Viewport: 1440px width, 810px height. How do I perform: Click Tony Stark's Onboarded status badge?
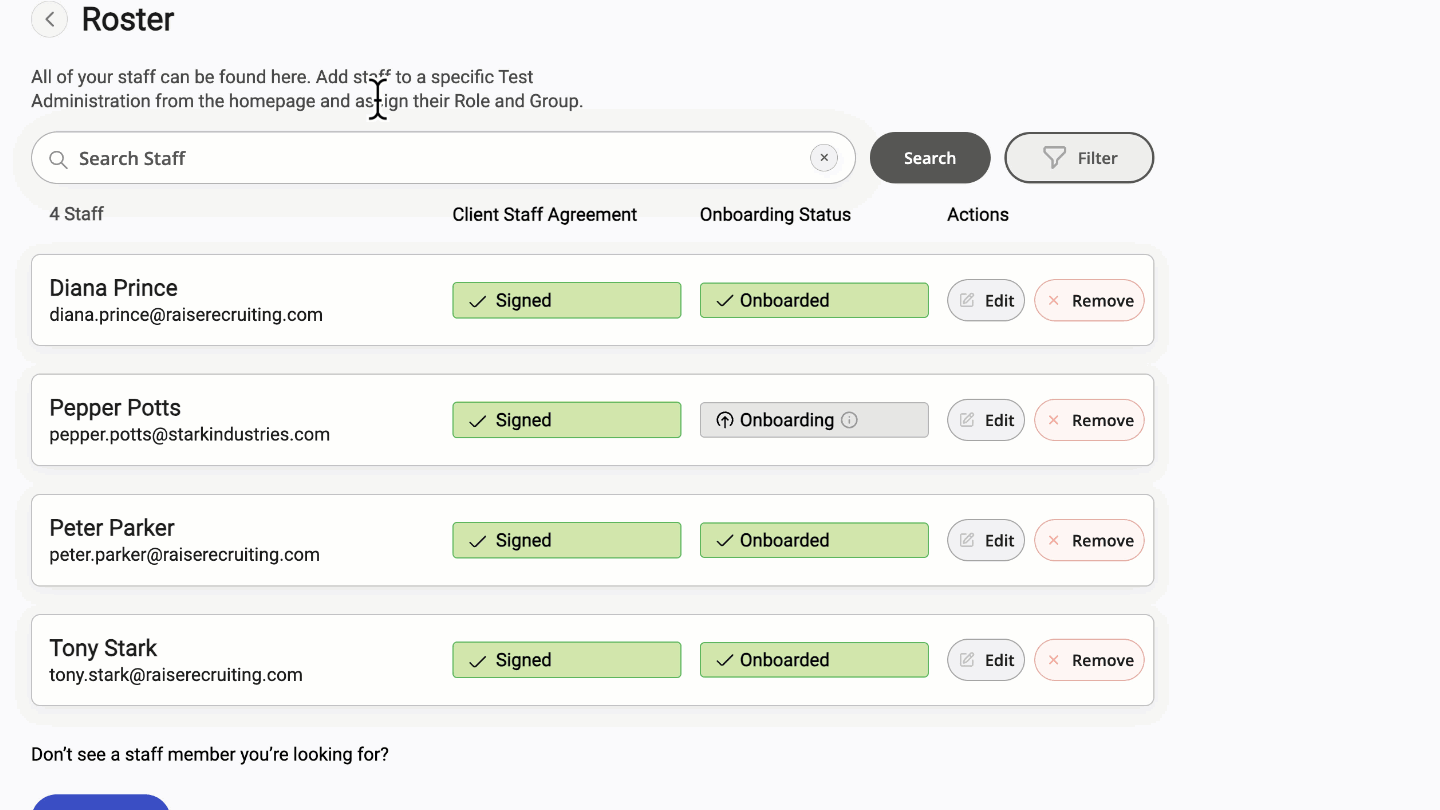tap(814, 660)
